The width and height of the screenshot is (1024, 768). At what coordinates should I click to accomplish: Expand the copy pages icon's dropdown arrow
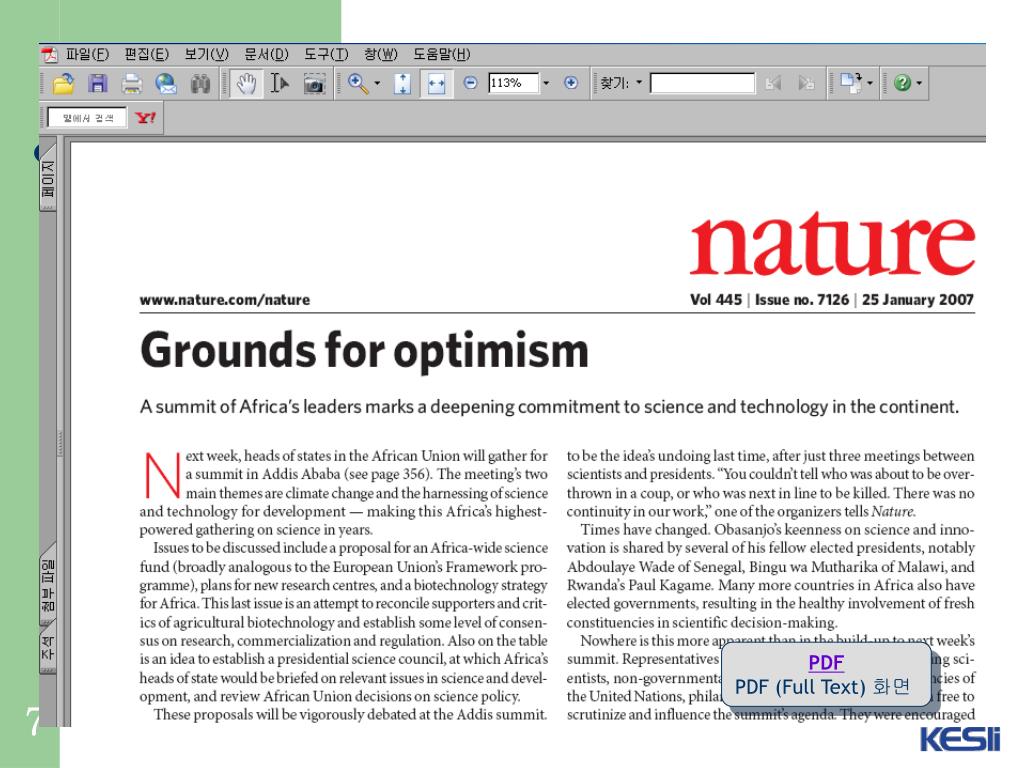coord(870,84)
